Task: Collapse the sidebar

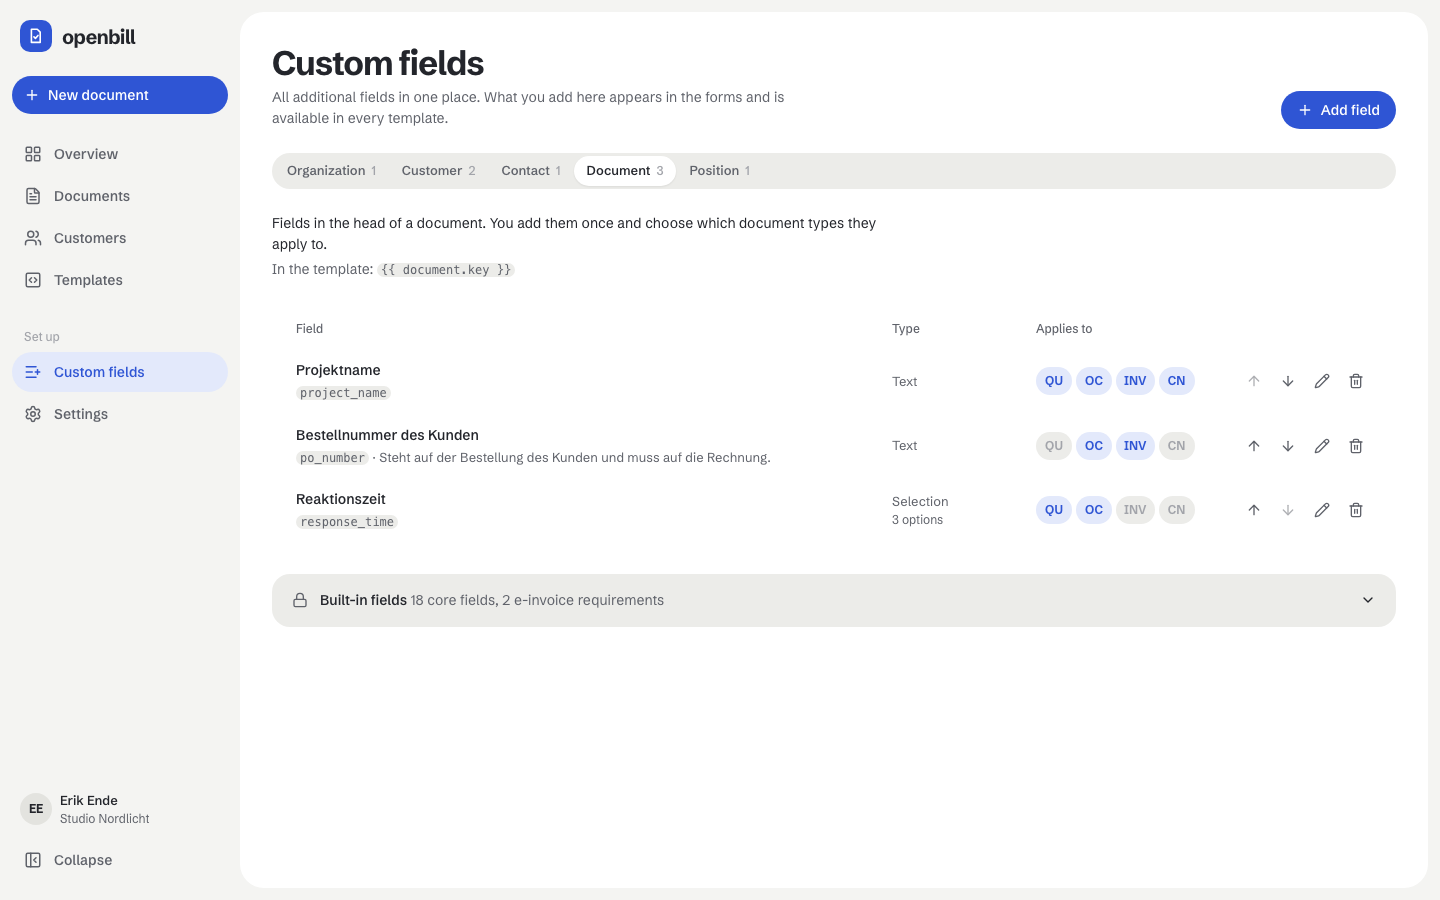Action: point(120,860)
